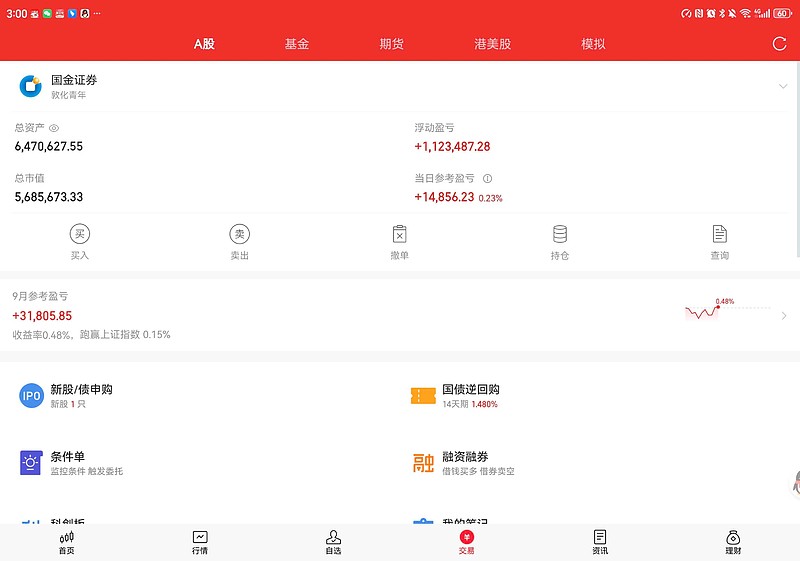The width and height of the screenshot is (800, 561).
Task: Open the 国债逆回购 ticket icon
Action: coord(423,396)
